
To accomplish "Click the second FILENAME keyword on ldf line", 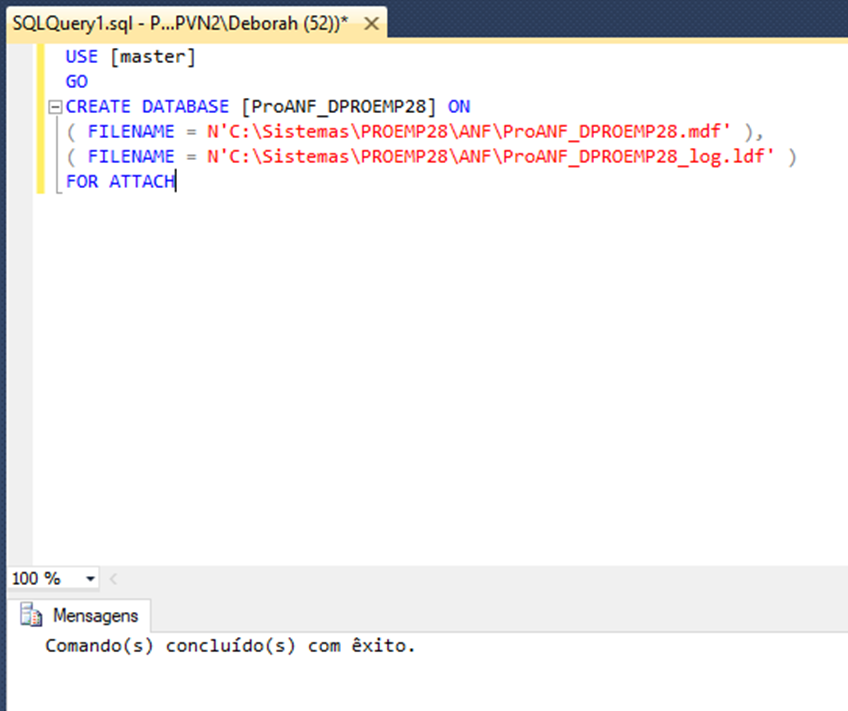I will point(131,157).
